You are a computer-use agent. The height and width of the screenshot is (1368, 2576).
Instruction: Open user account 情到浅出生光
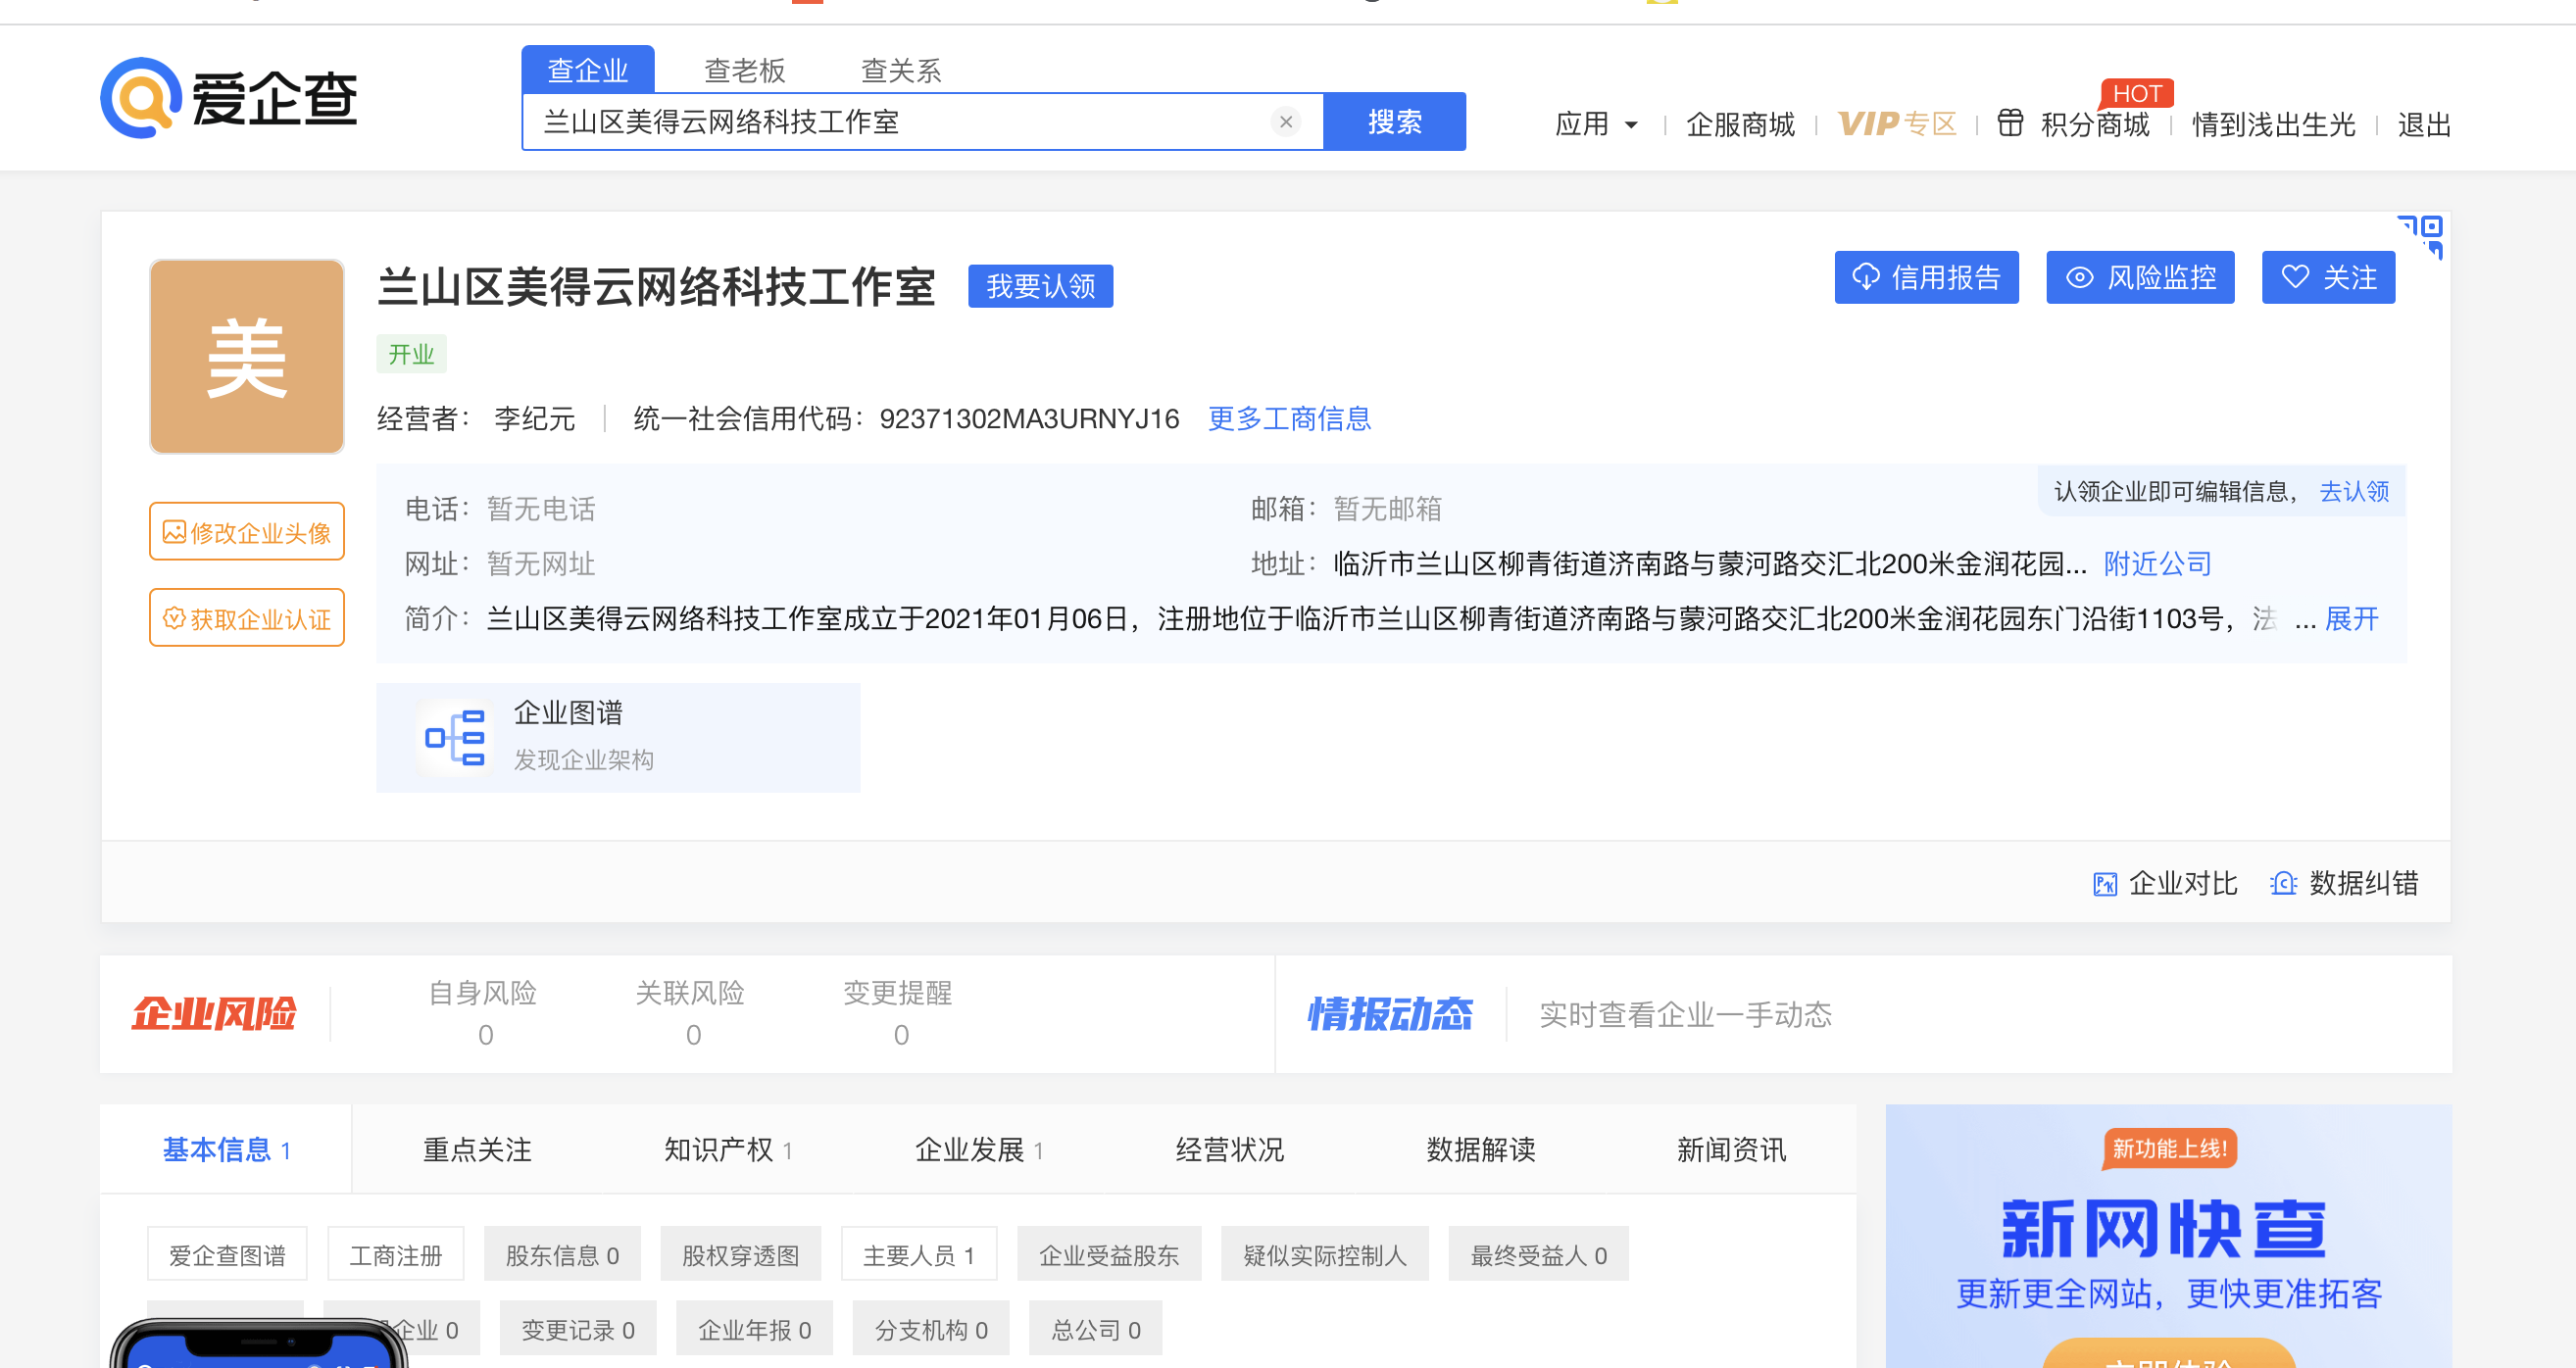coord(2273,124)
